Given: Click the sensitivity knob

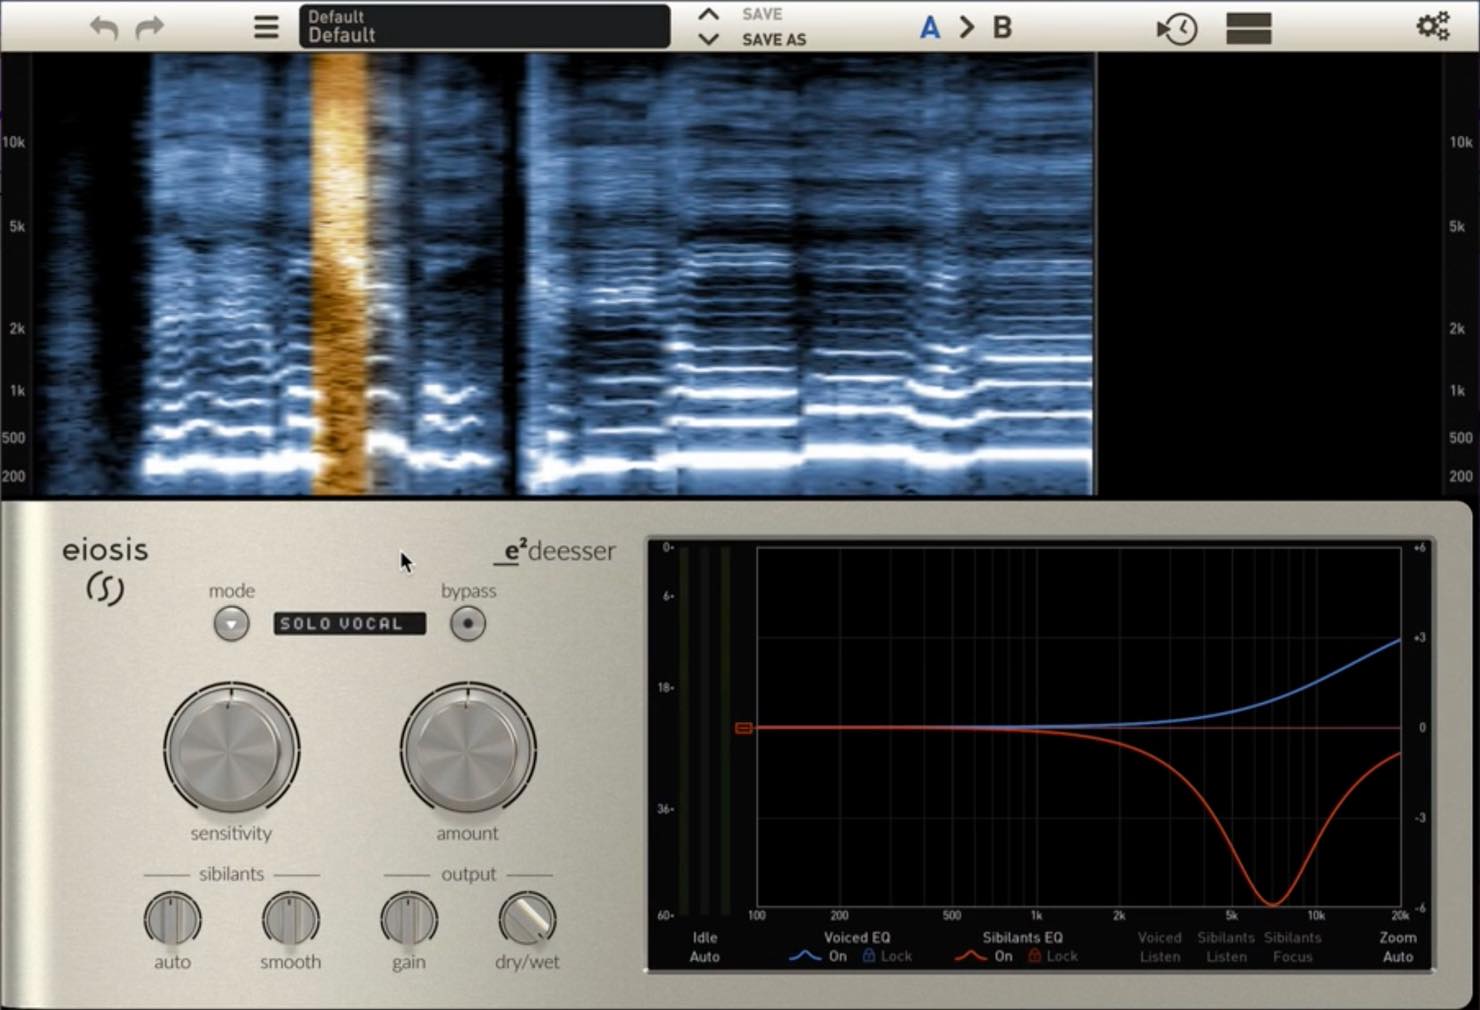Looking at the screenshot, I should pos(231,749).
